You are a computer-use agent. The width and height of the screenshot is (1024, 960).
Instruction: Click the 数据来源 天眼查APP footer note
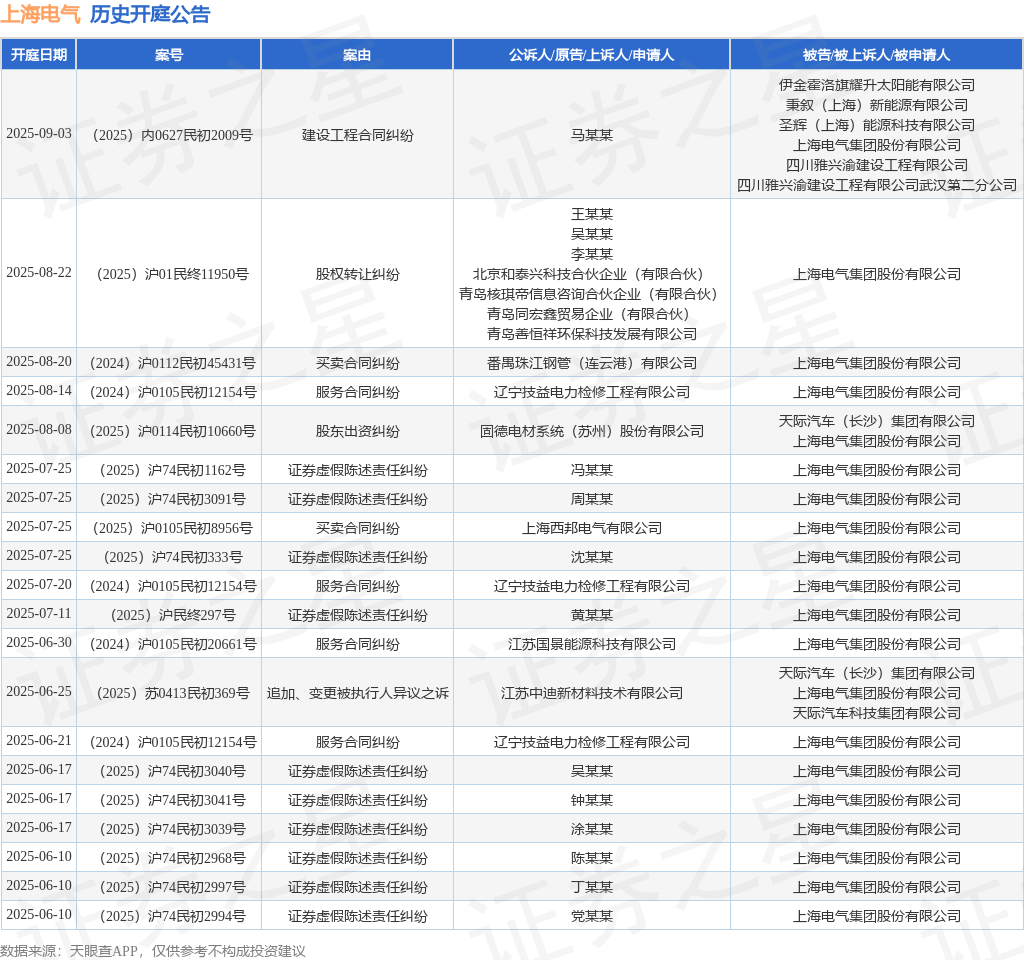153,951
